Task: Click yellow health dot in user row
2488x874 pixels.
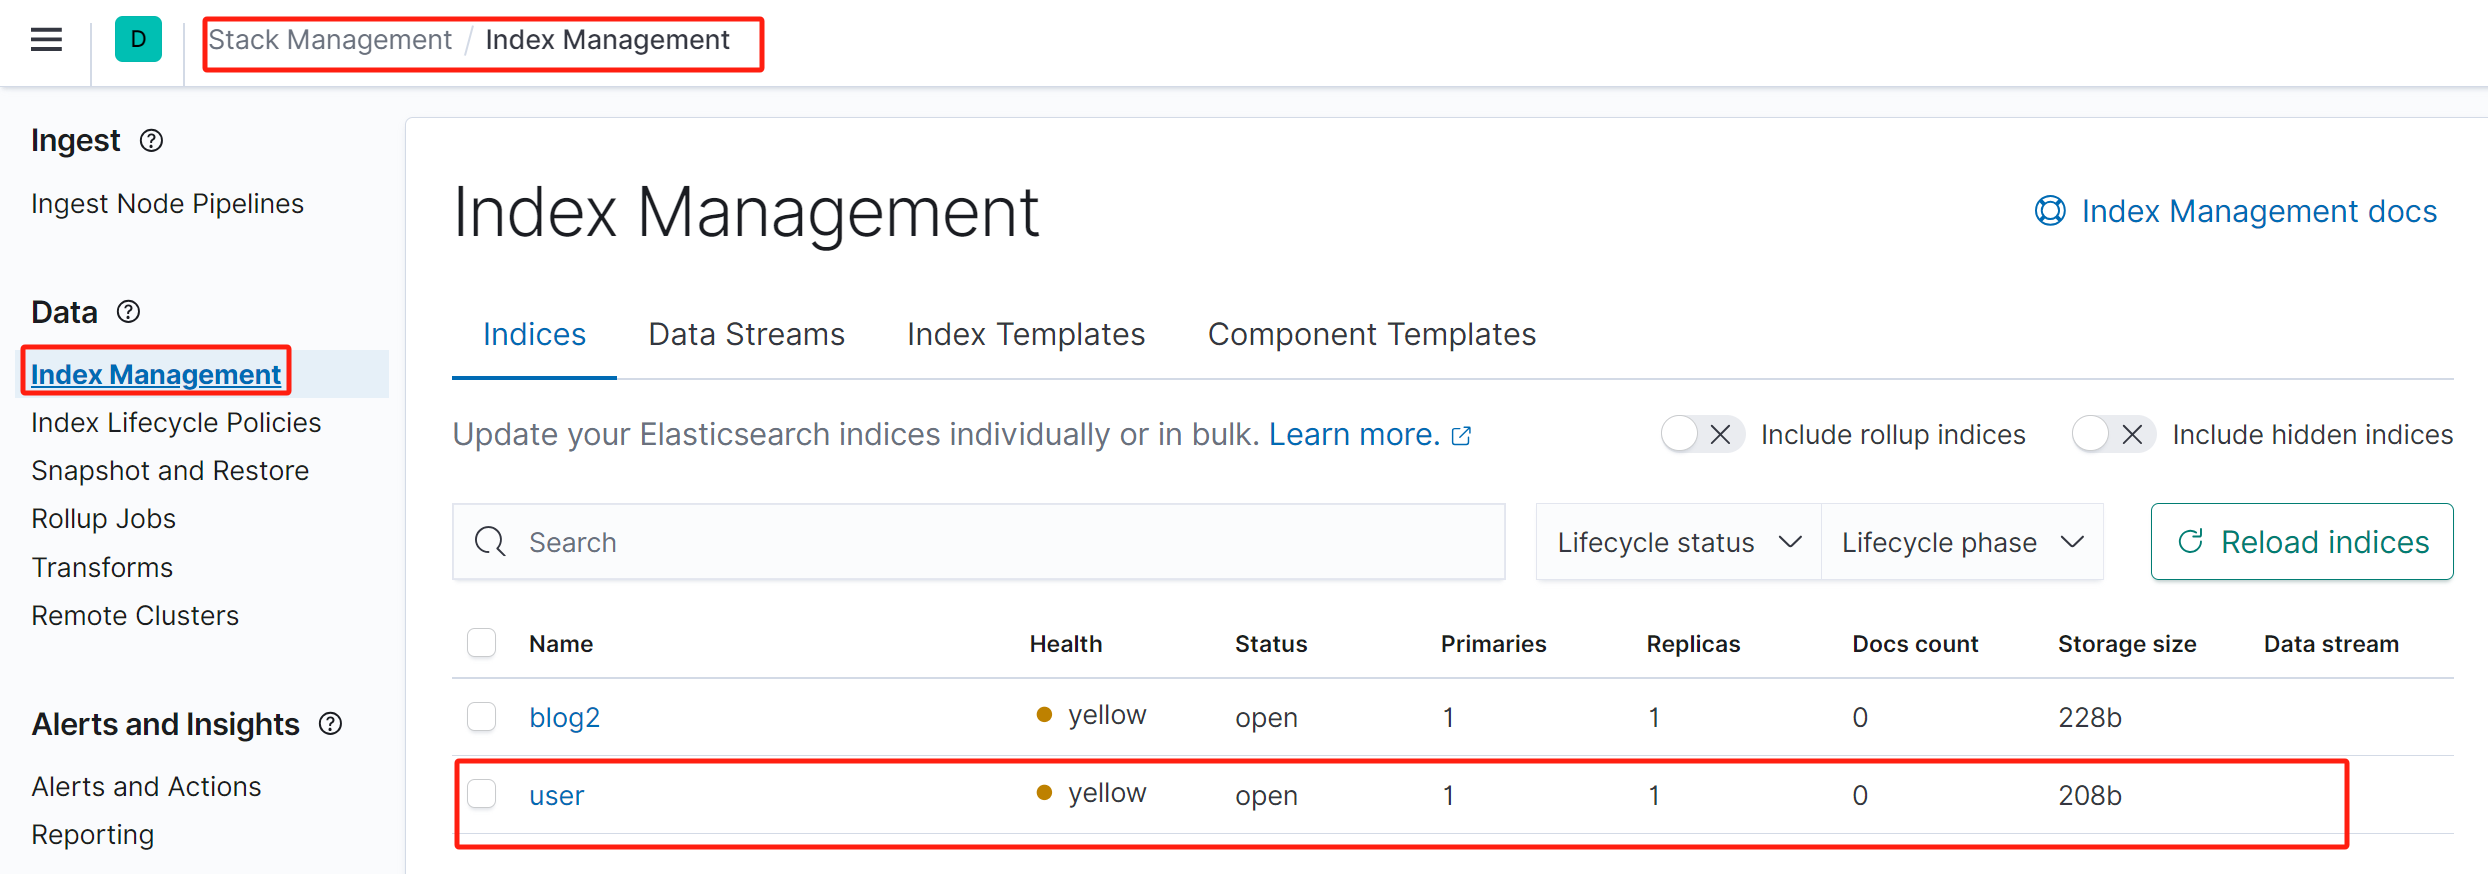Action: point(1044,793)
